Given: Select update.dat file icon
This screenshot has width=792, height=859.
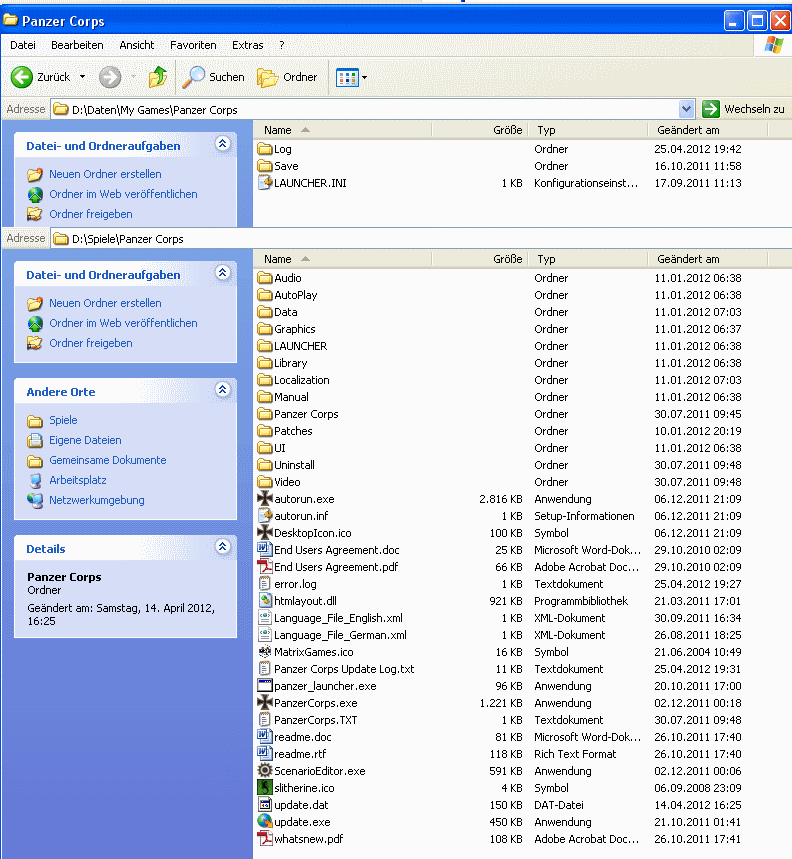Looking at the screenshot, I should click(x=265, y=805).
